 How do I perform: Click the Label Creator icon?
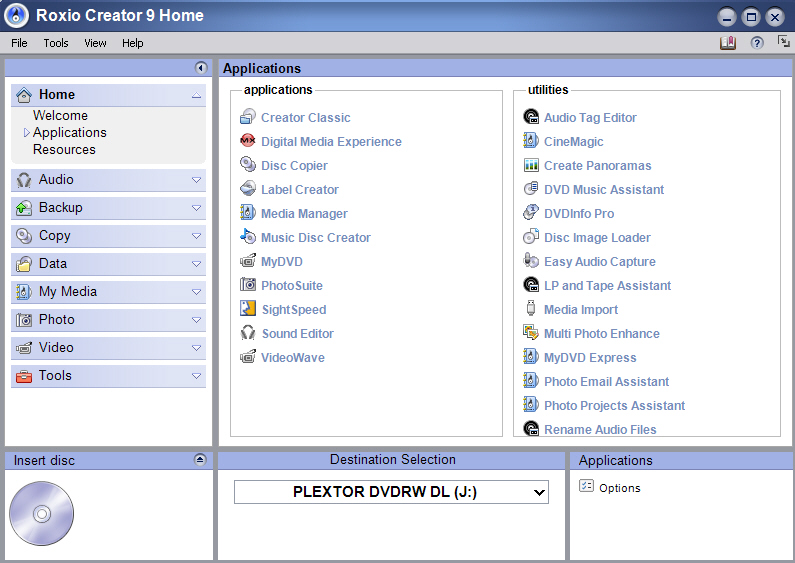247,188
